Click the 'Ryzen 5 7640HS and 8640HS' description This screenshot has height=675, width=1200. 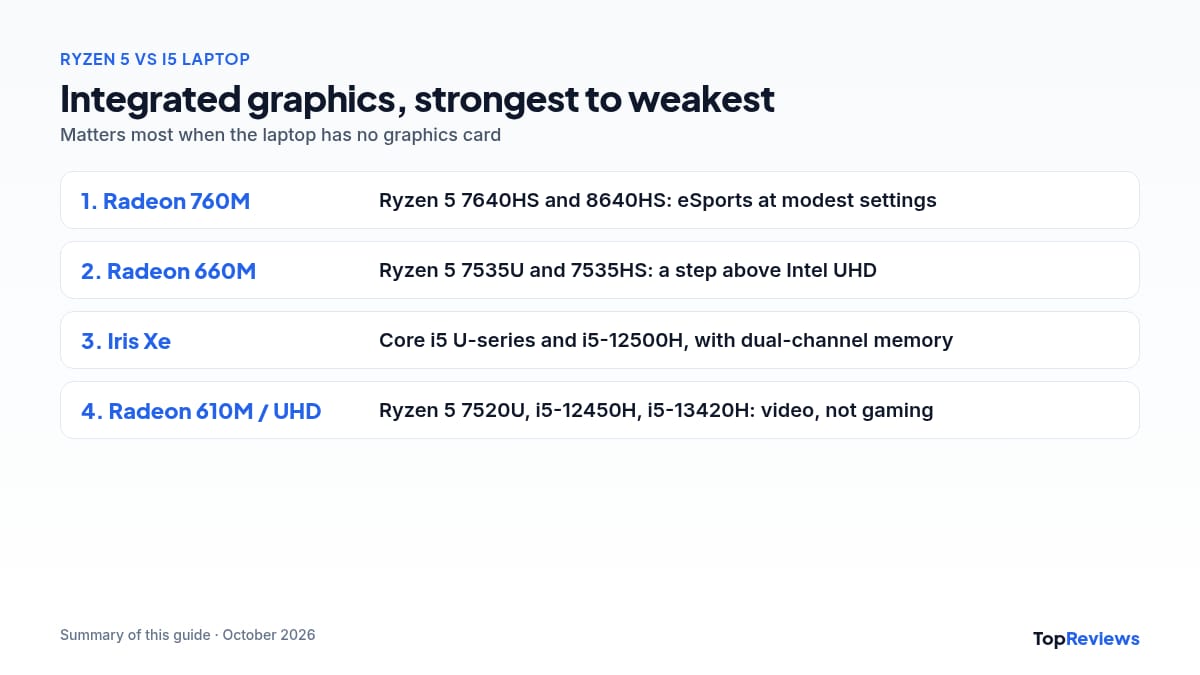coord(657,200)
